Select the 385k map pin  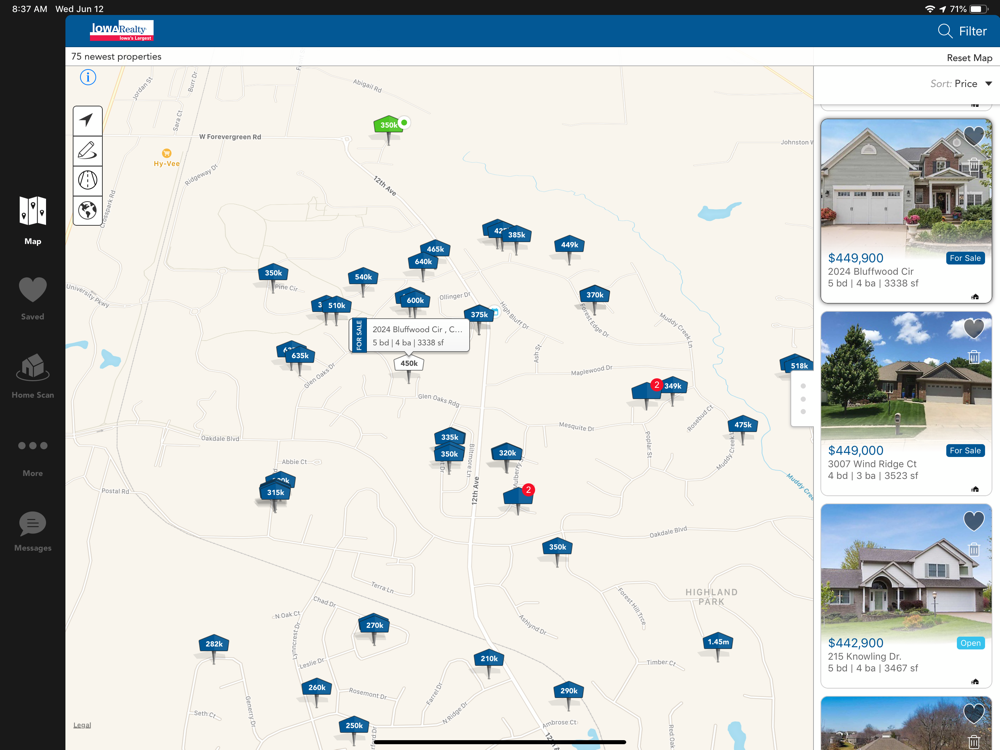pos(517,235)
